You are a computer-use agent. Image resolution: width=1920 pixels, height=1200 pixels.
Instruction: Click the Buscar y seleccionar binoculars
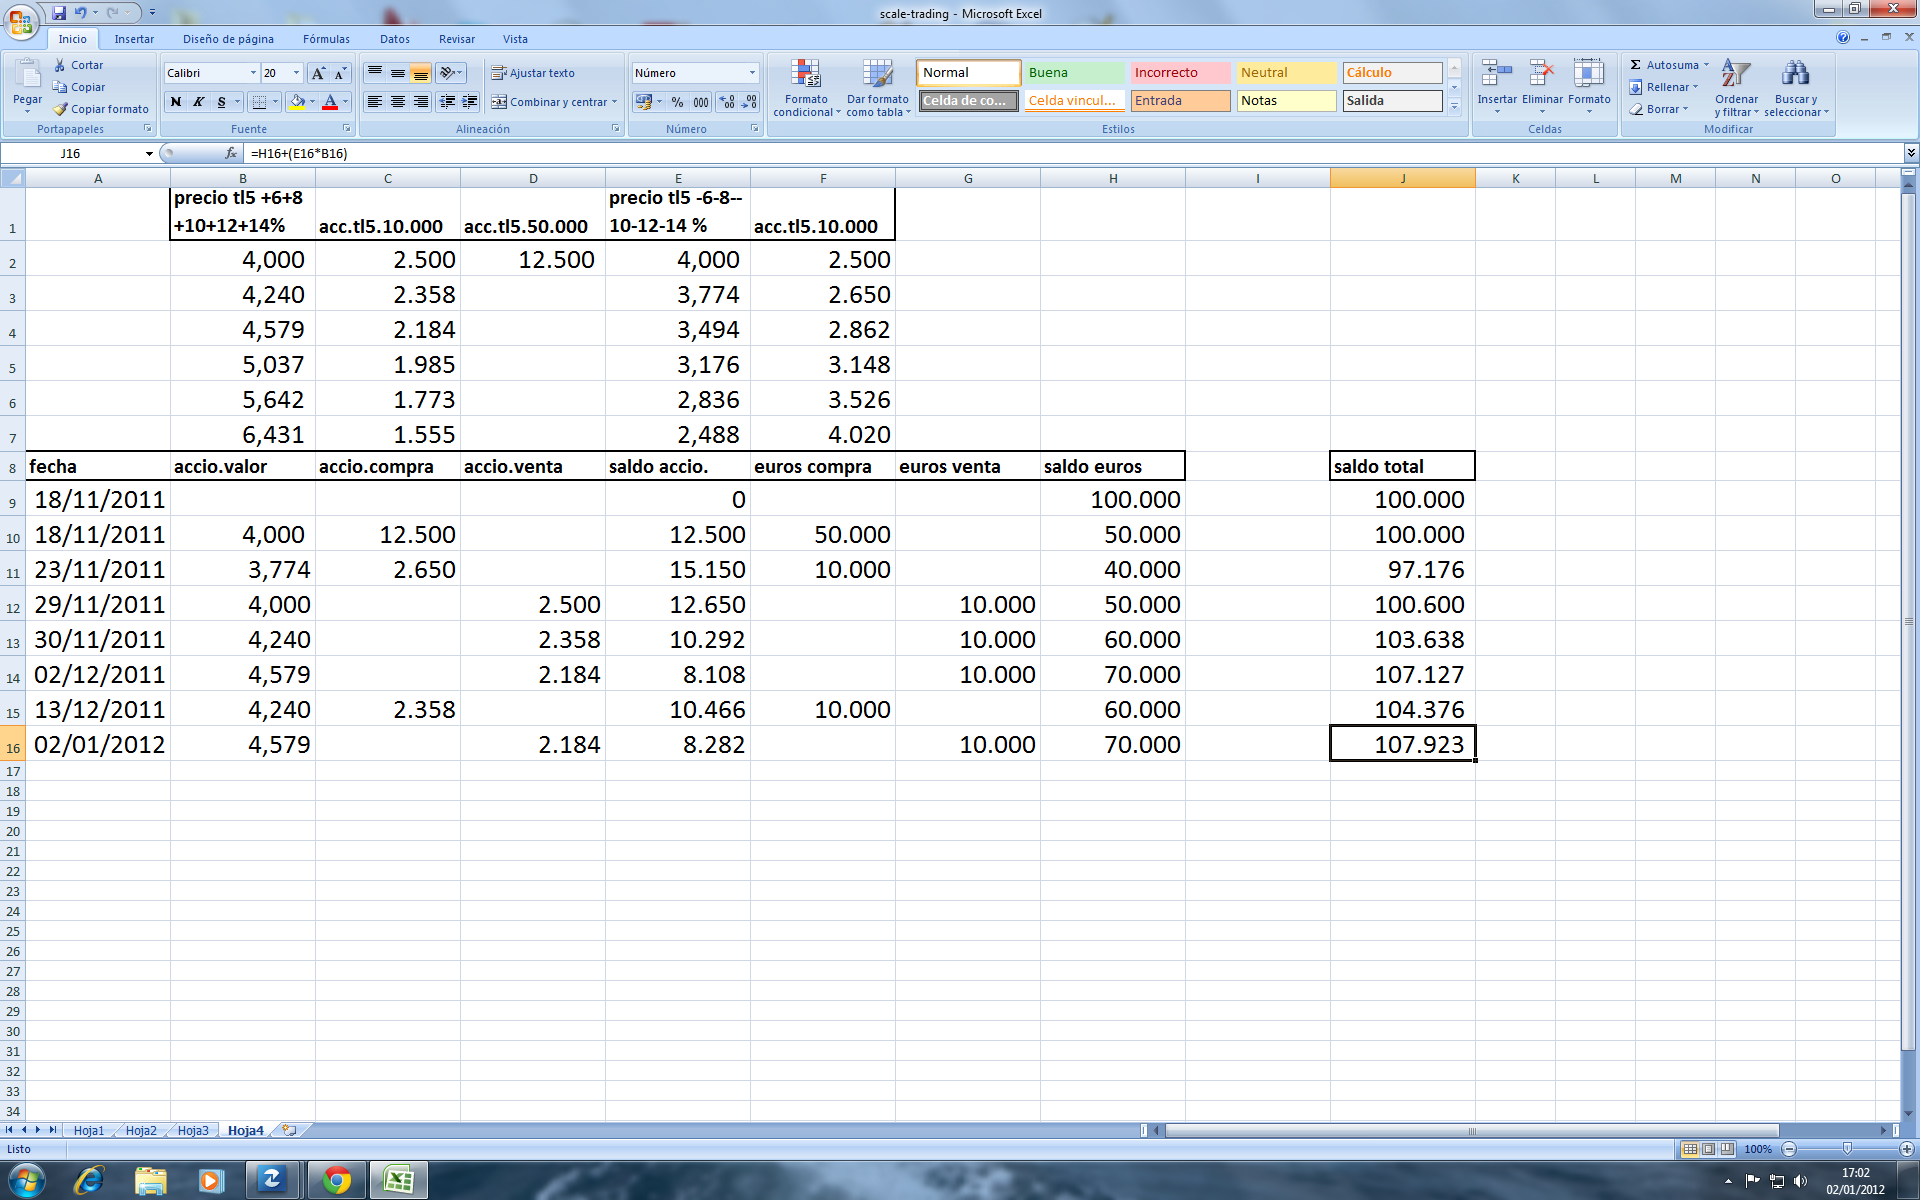pos(1795,74)
